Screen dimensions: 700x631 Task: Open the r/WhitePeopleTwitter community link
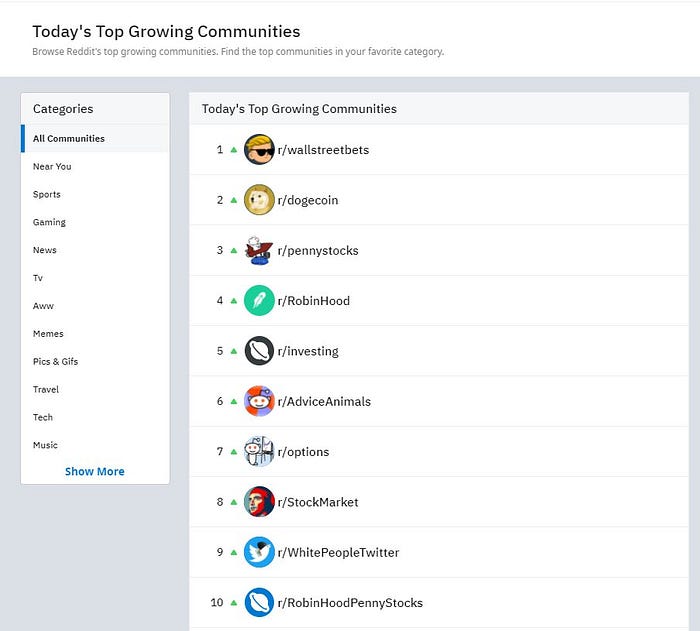click(338, 553)
